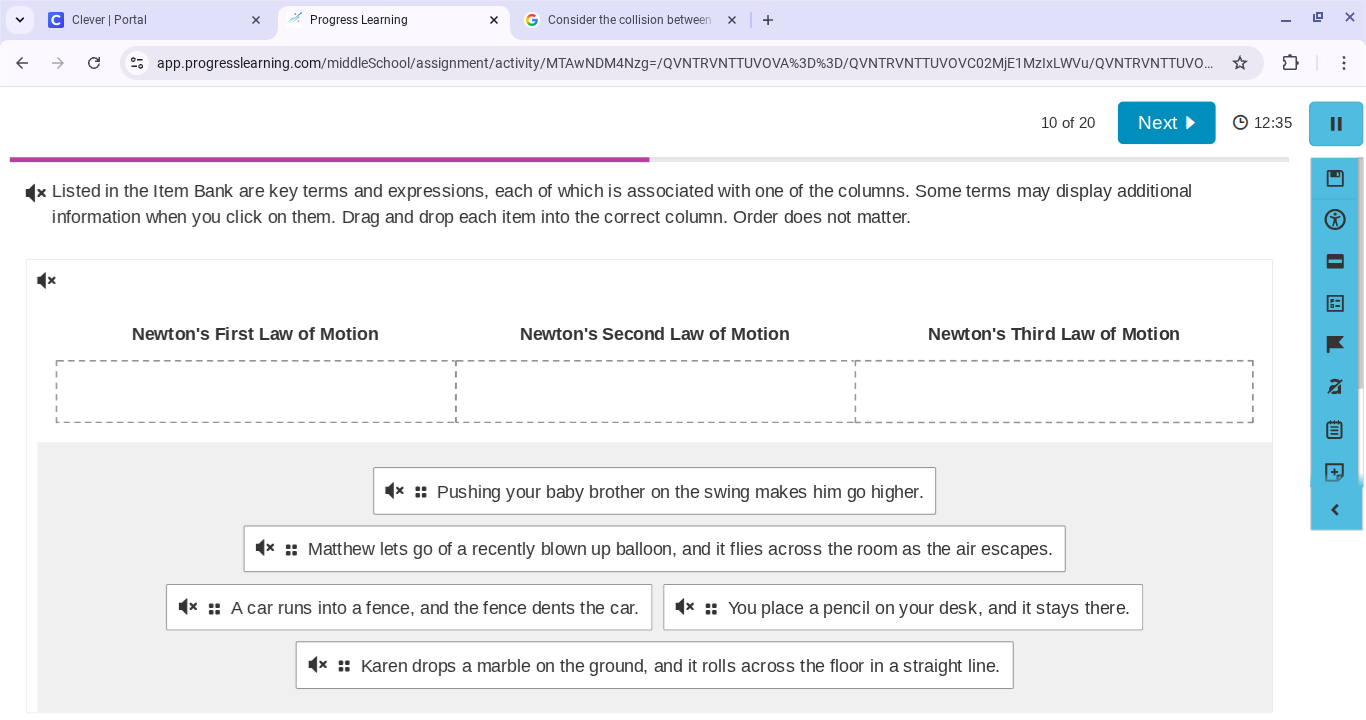Close the Consider the collision tab
Screen dimensions: 1366x720
coord(732,20)
